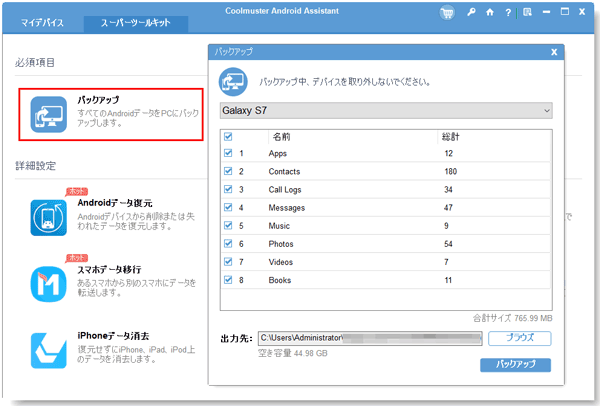Uncheck the Call Logs checkbox
Viewport: 600px width, 406px height.
(x=228, y=189)
